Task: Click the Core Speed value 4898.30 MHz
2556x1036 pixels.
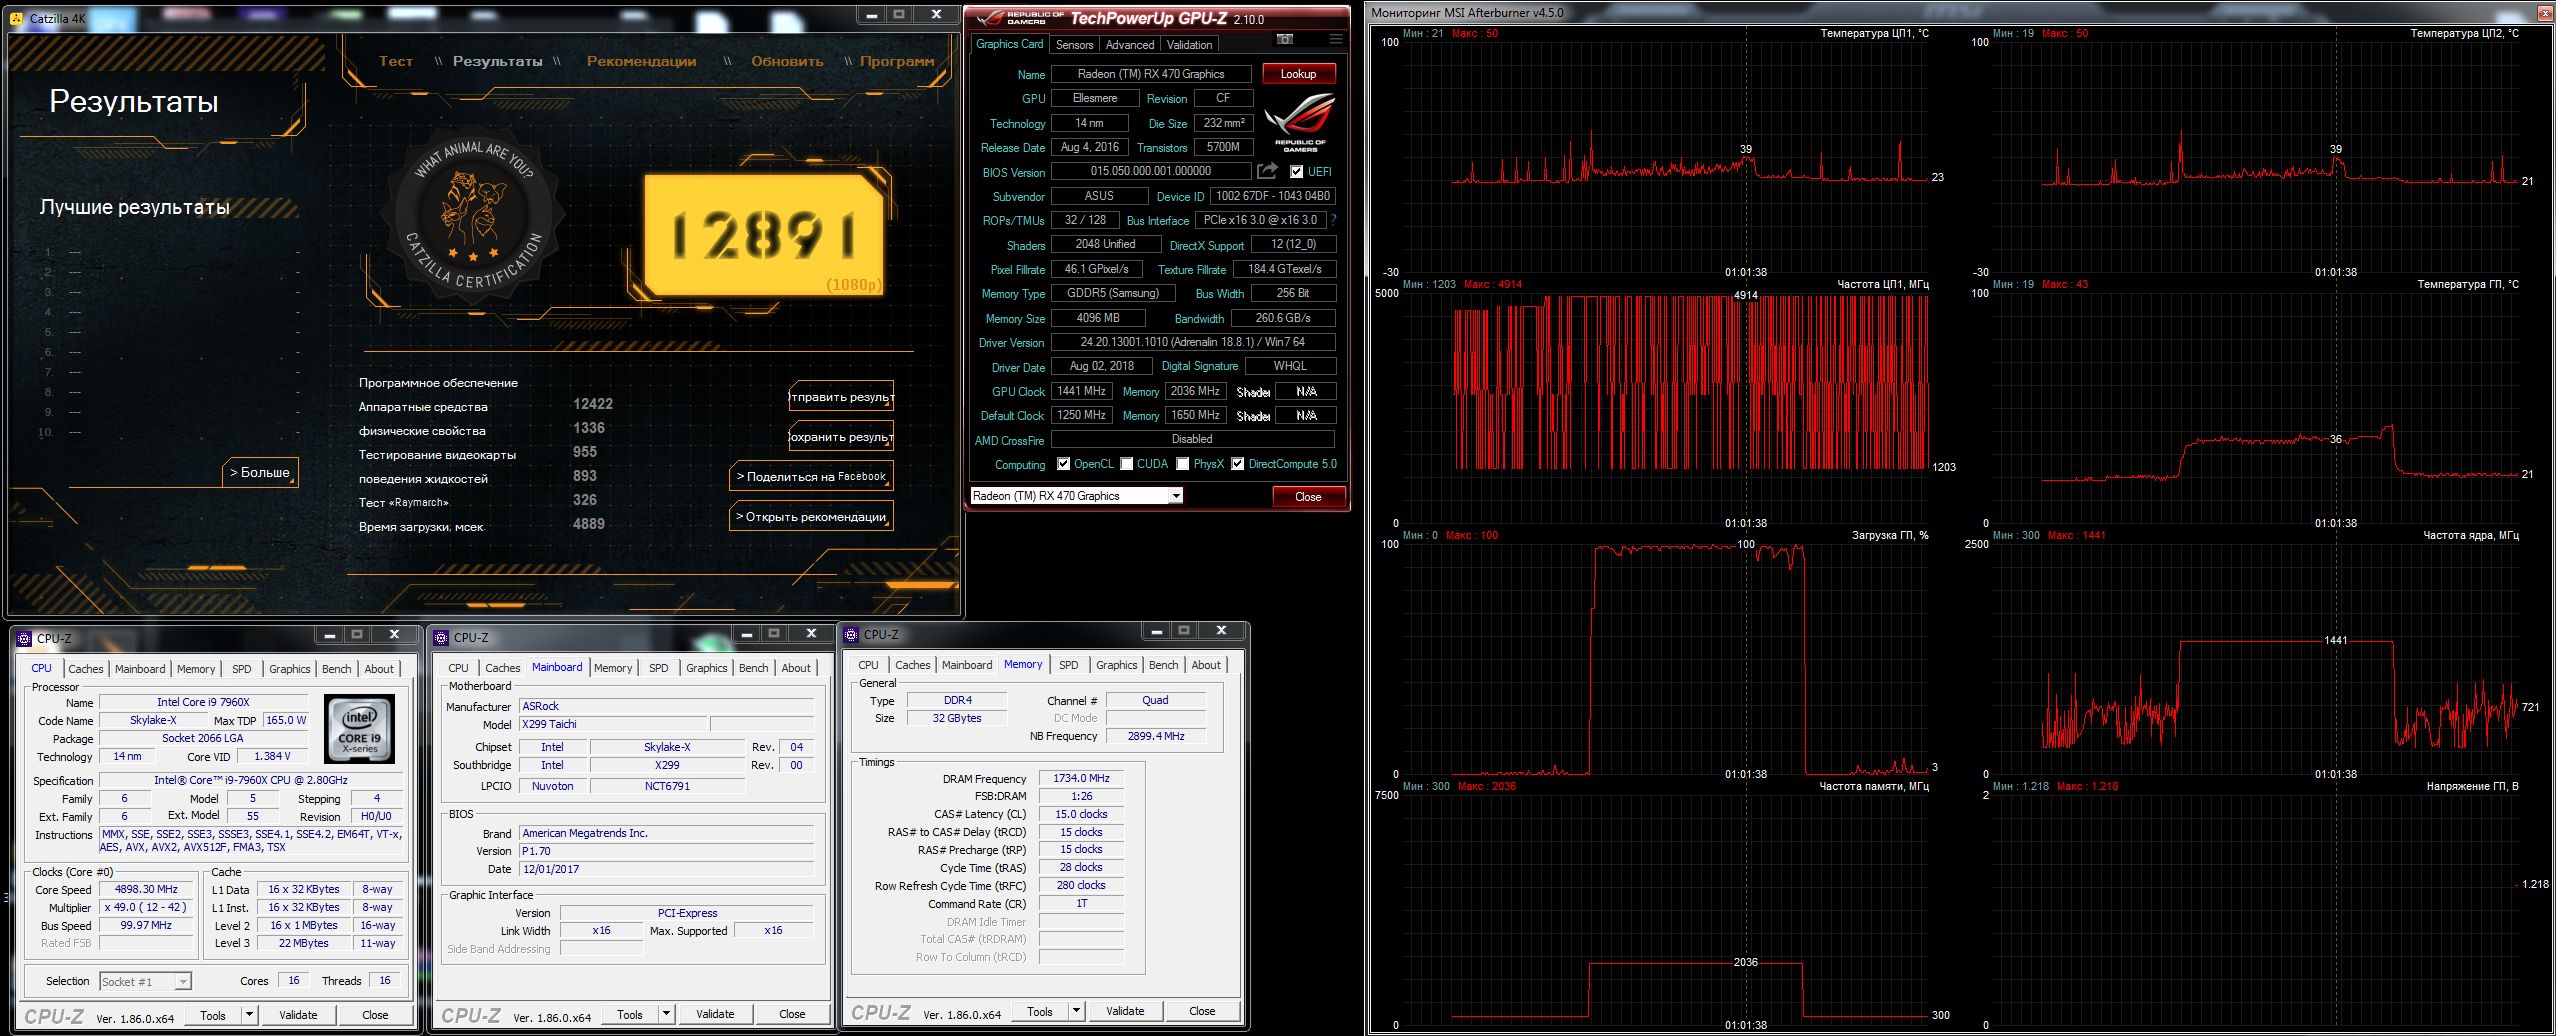Action: pyautogui.click(x=146, y=889)
